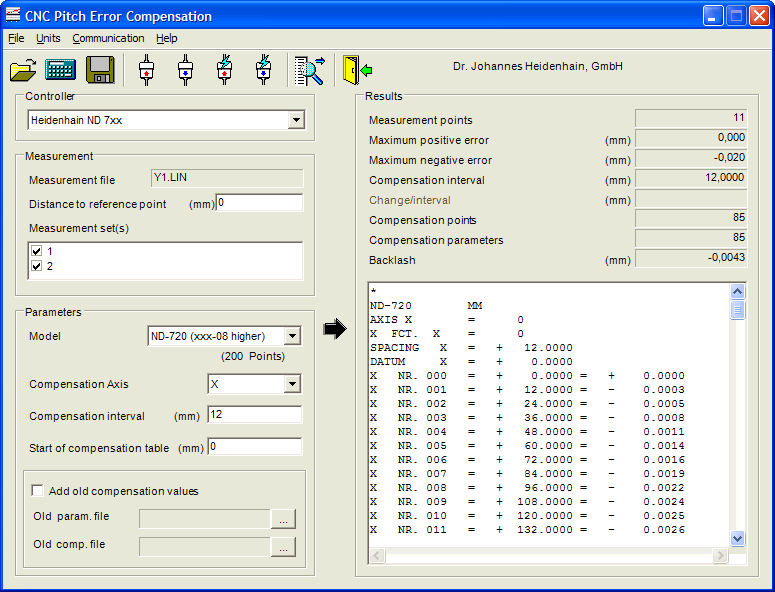Click the ND-720 MM line in results
775x592 pixels.
426,306
